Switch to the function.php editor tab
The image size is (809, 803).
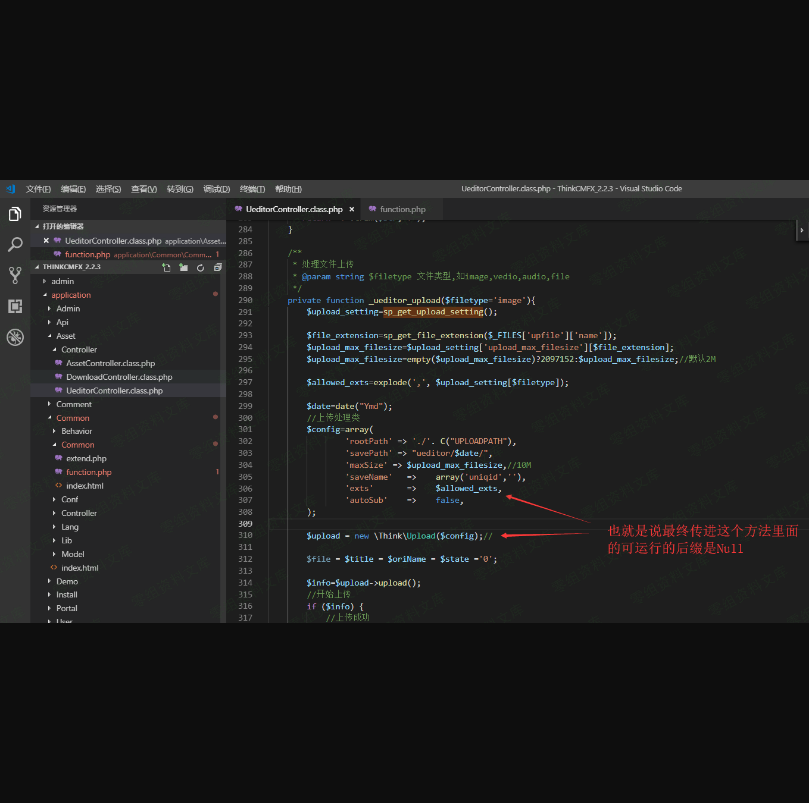tap(402, 210)
